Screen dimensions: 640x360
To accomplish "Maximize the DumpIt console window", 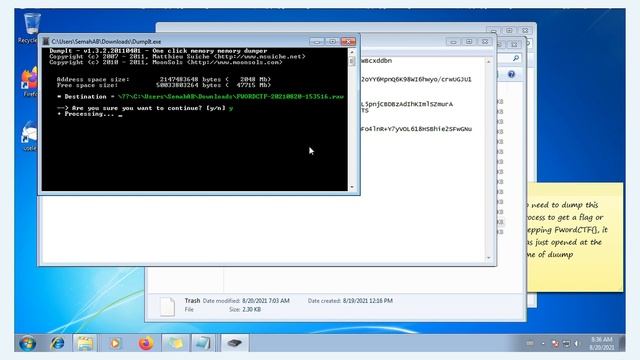I will click(332, 41).
